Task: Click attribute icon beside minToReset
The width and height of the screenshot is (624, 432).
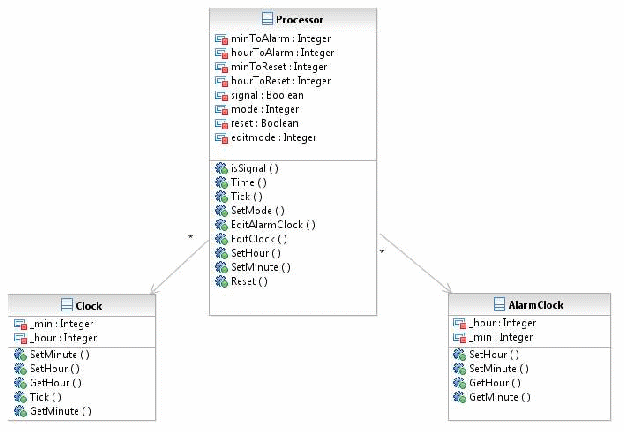Action: [221, 67]
